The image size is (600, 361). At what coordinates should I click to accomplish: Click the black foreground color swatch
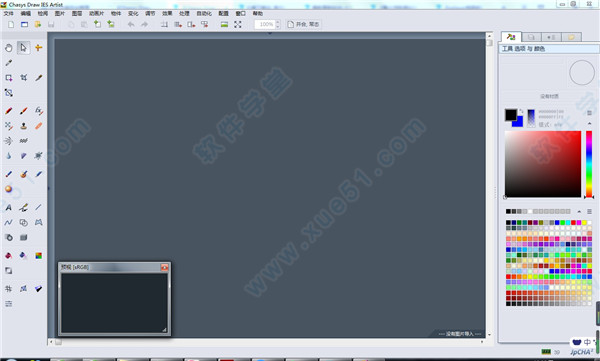click(510, 114)
